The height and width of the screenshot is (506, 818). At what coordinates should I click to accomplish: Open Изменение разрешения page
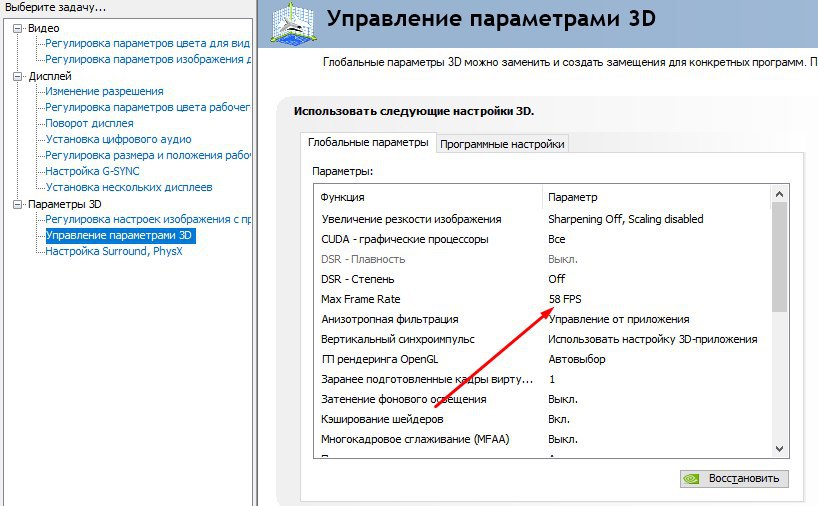point(104,91)
